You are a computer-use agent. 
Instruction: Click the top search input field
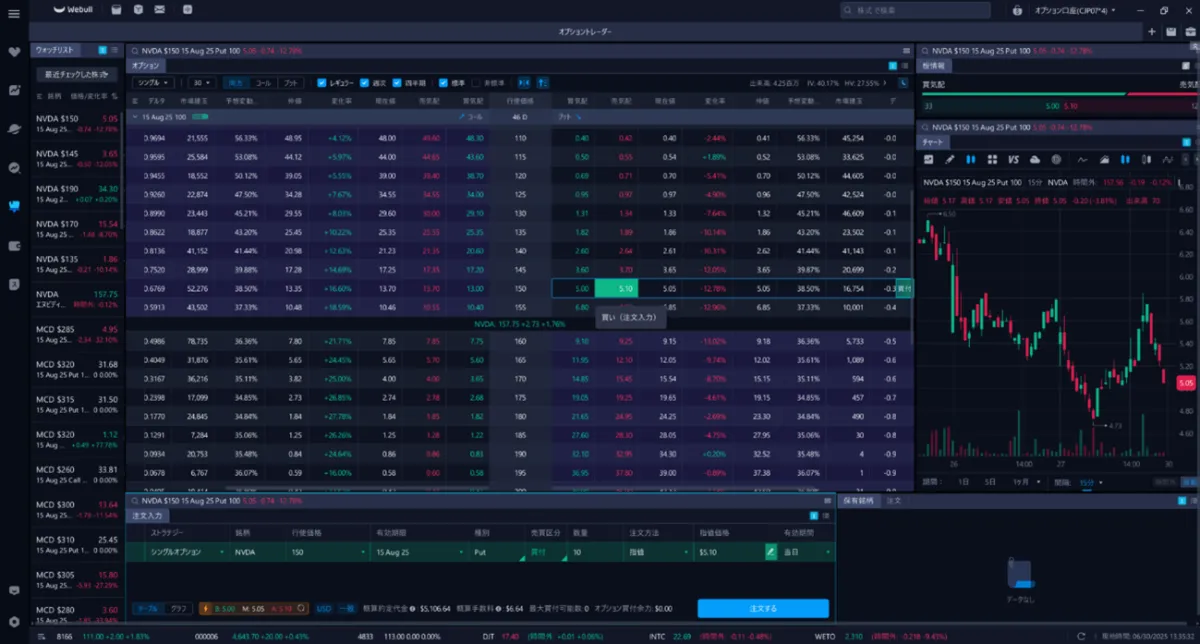coord(915,10)
